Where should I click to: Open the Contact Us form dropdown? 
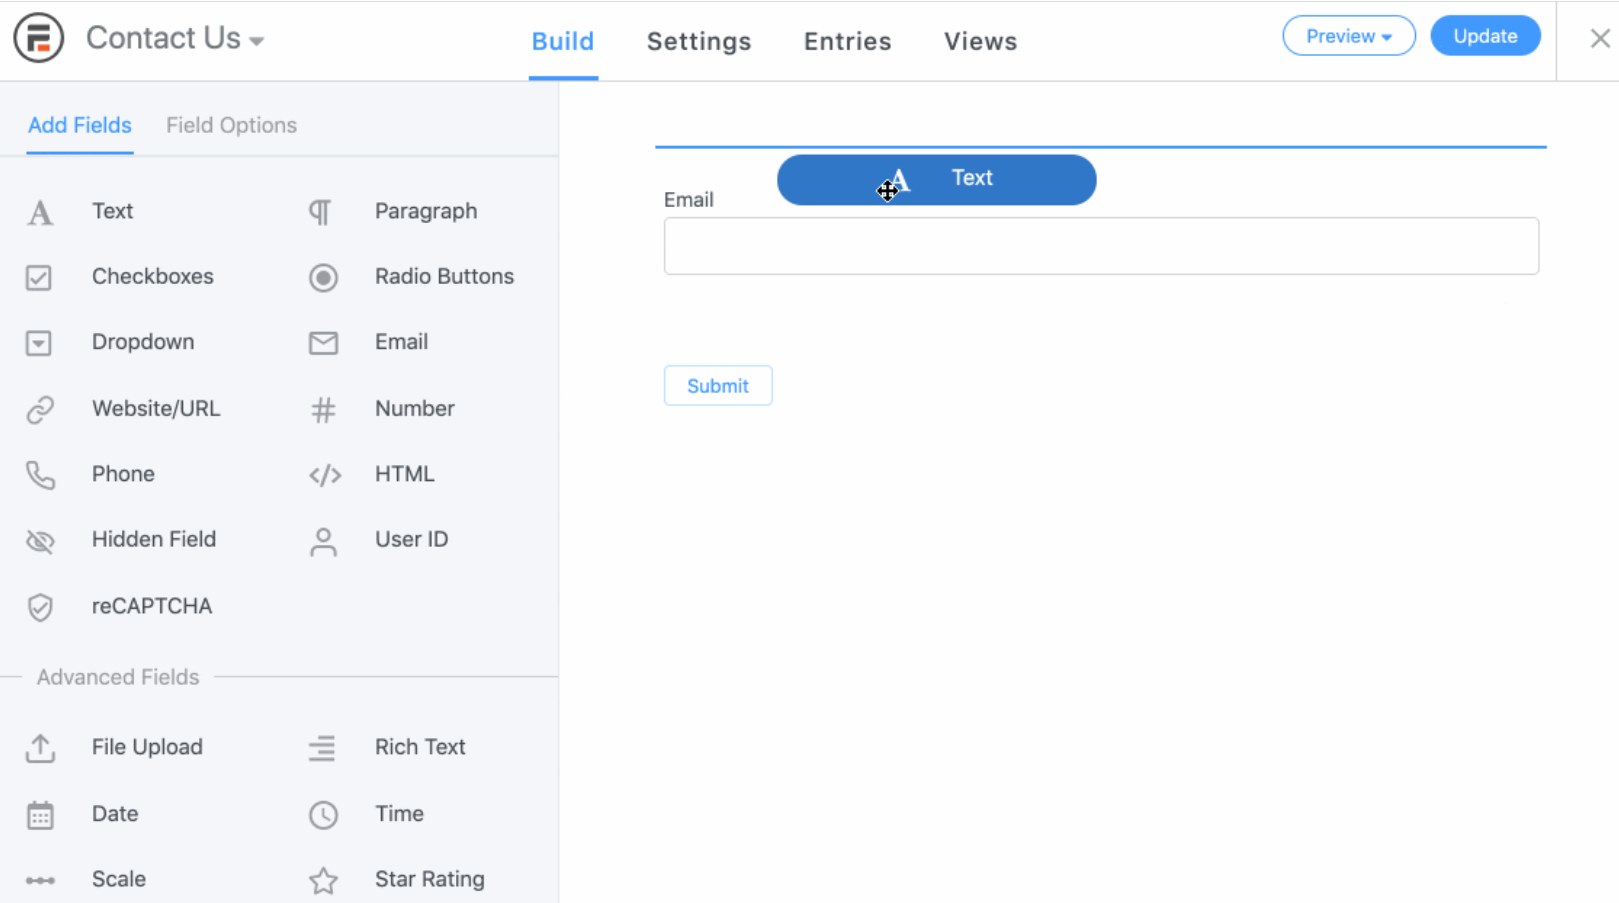coord(175,39)
